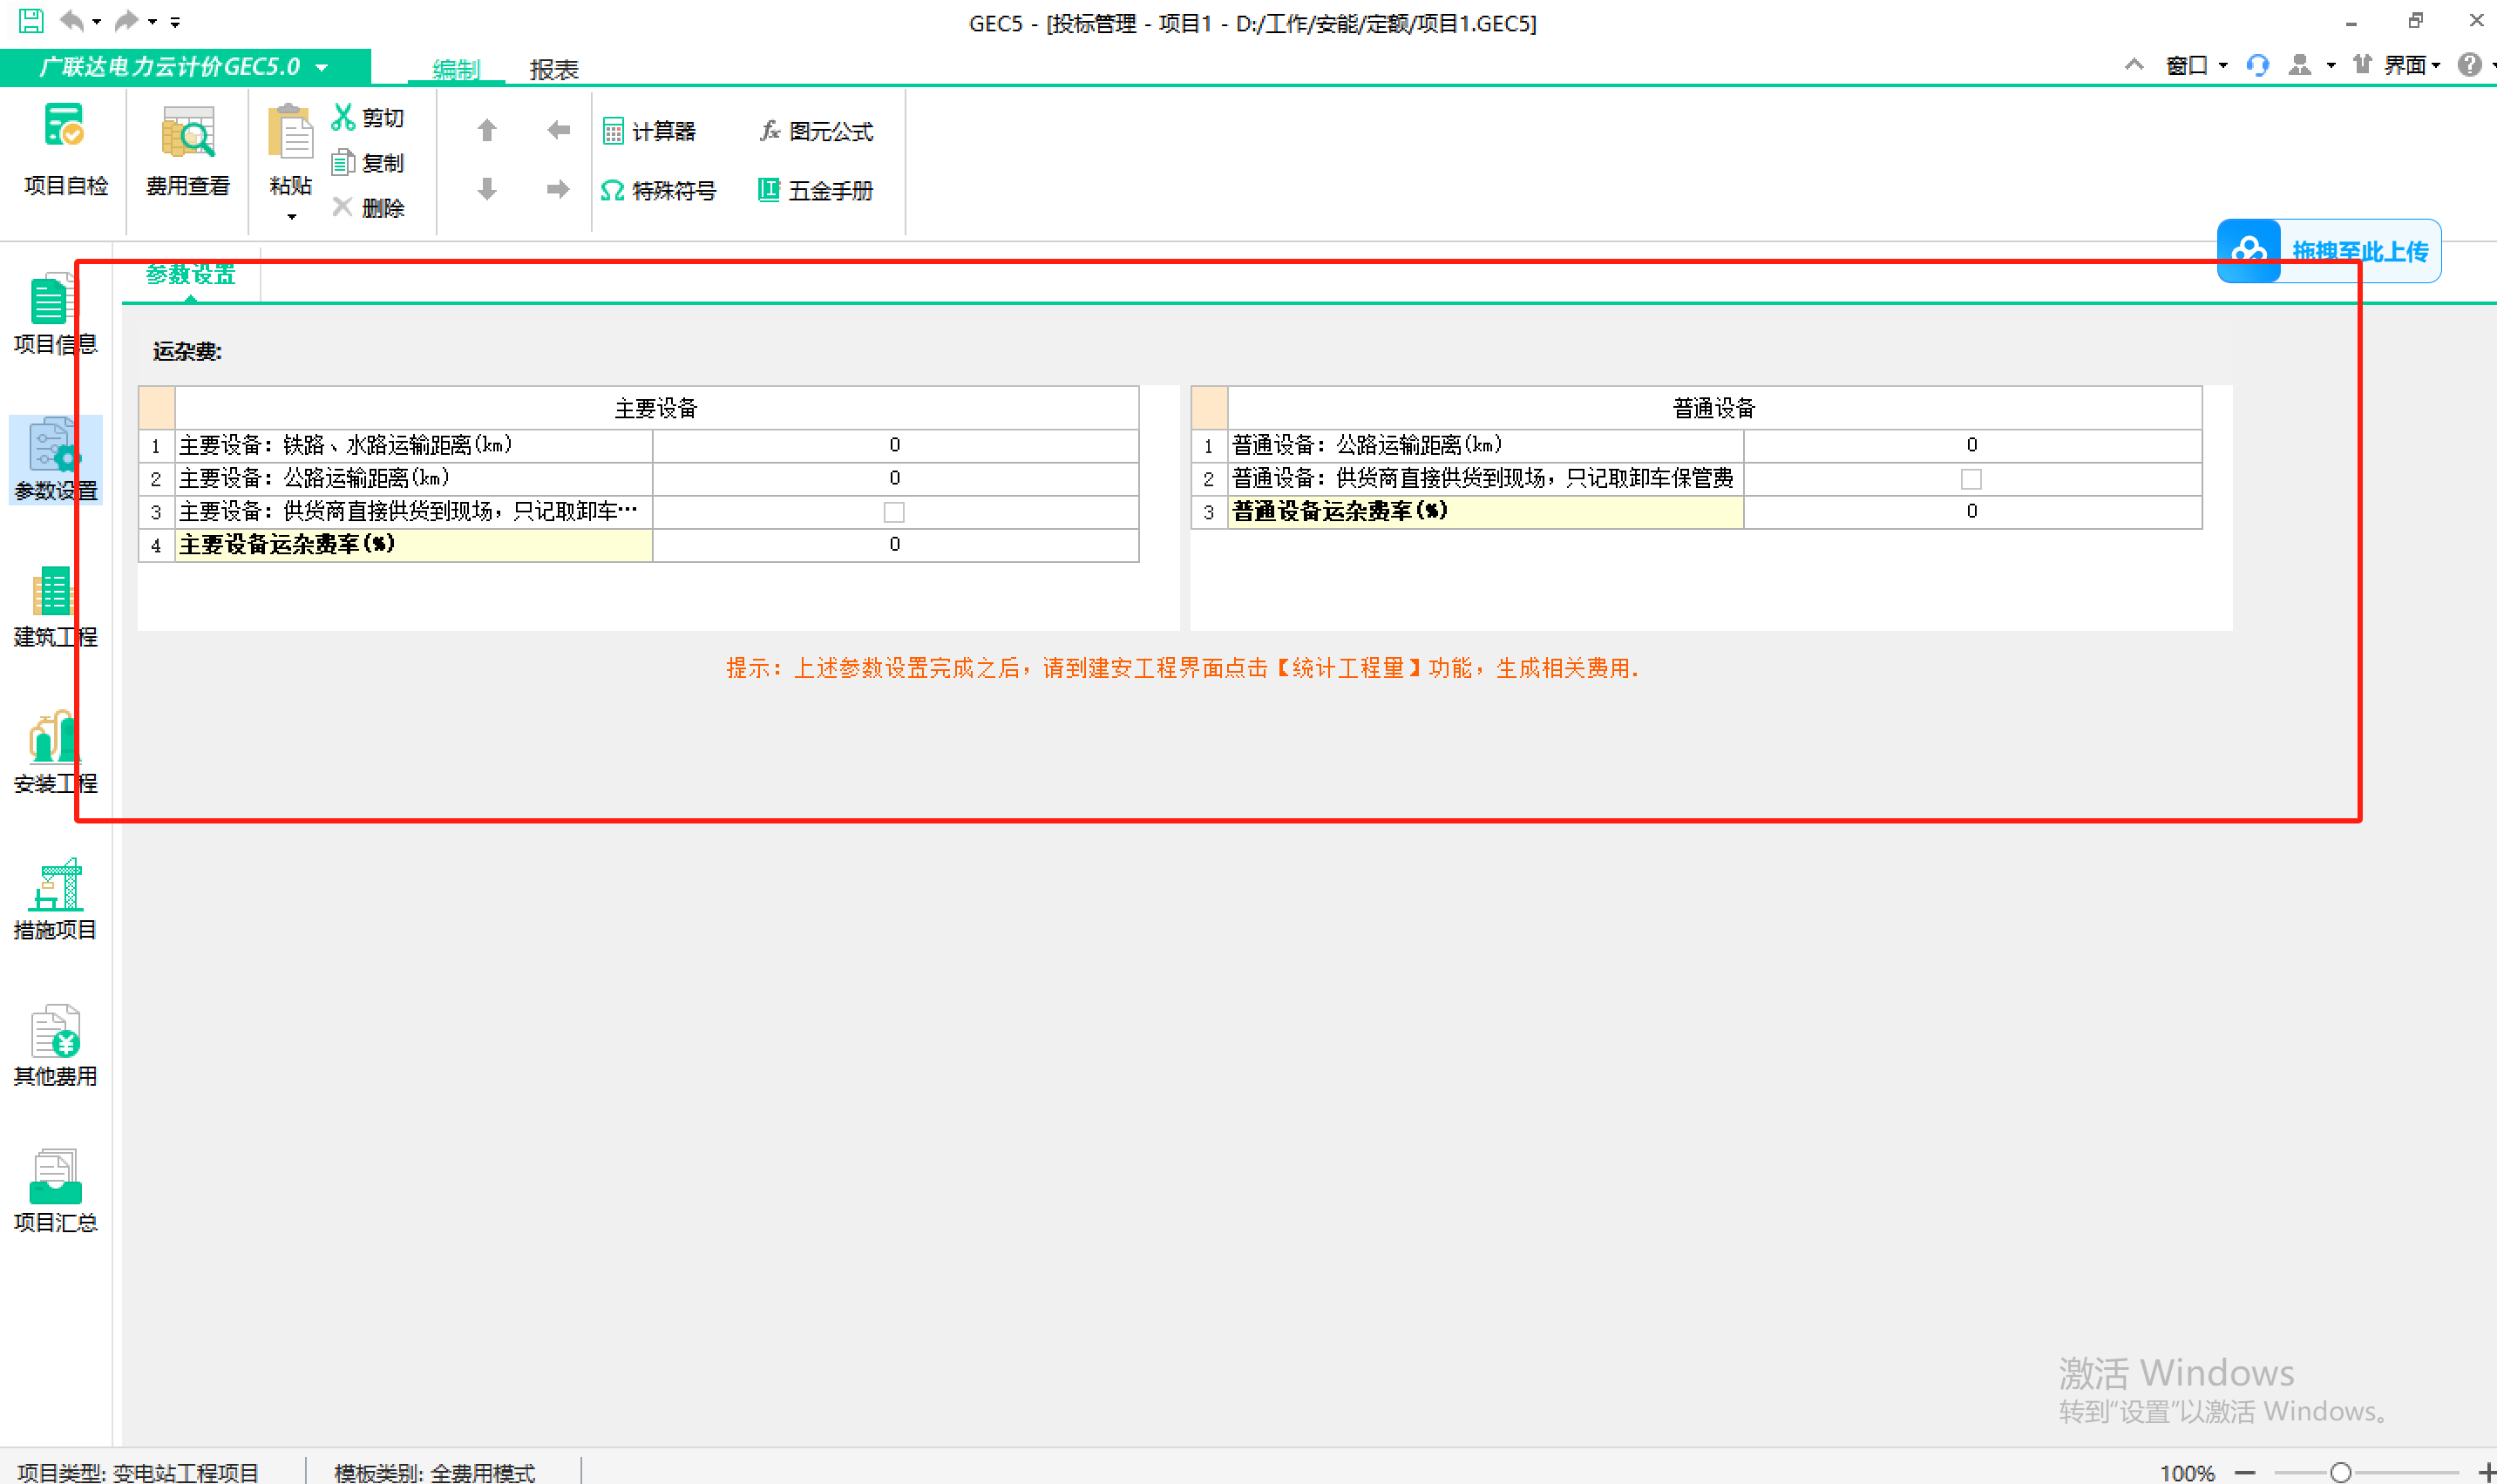Edit 主要设备 公路运输距离 value
The image size is (2497, 1484).
coord(895,478)
